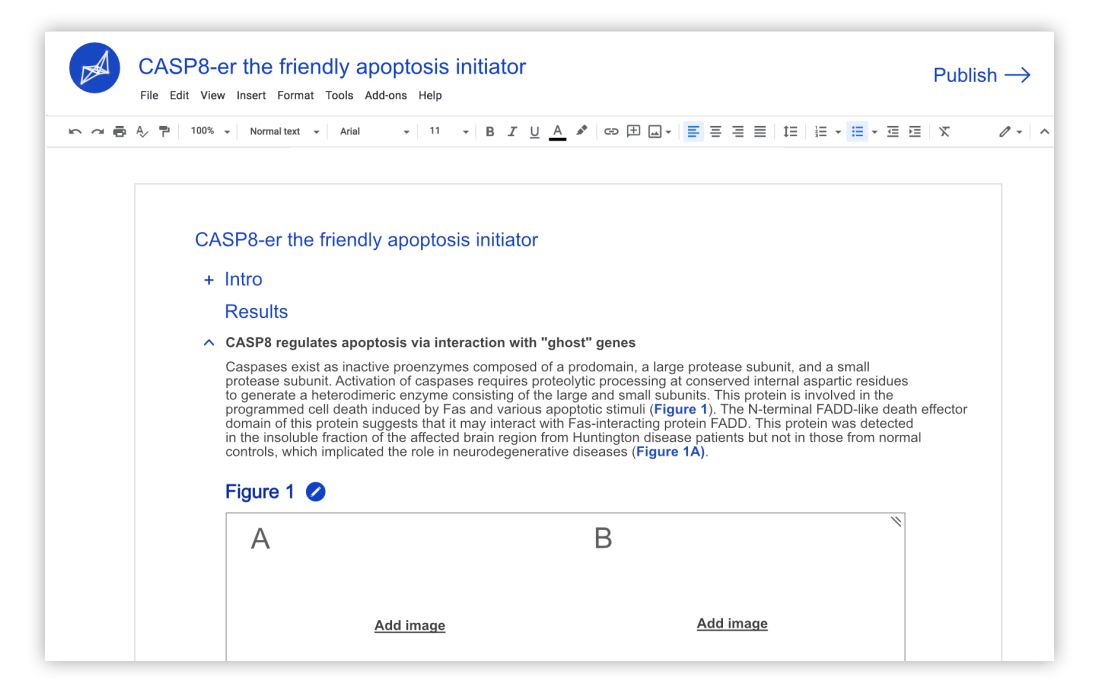Viewport: 1099px width, 692px height.
Task: Expand the Intro section
Action: pyautogui.click(x=209, y=280)
